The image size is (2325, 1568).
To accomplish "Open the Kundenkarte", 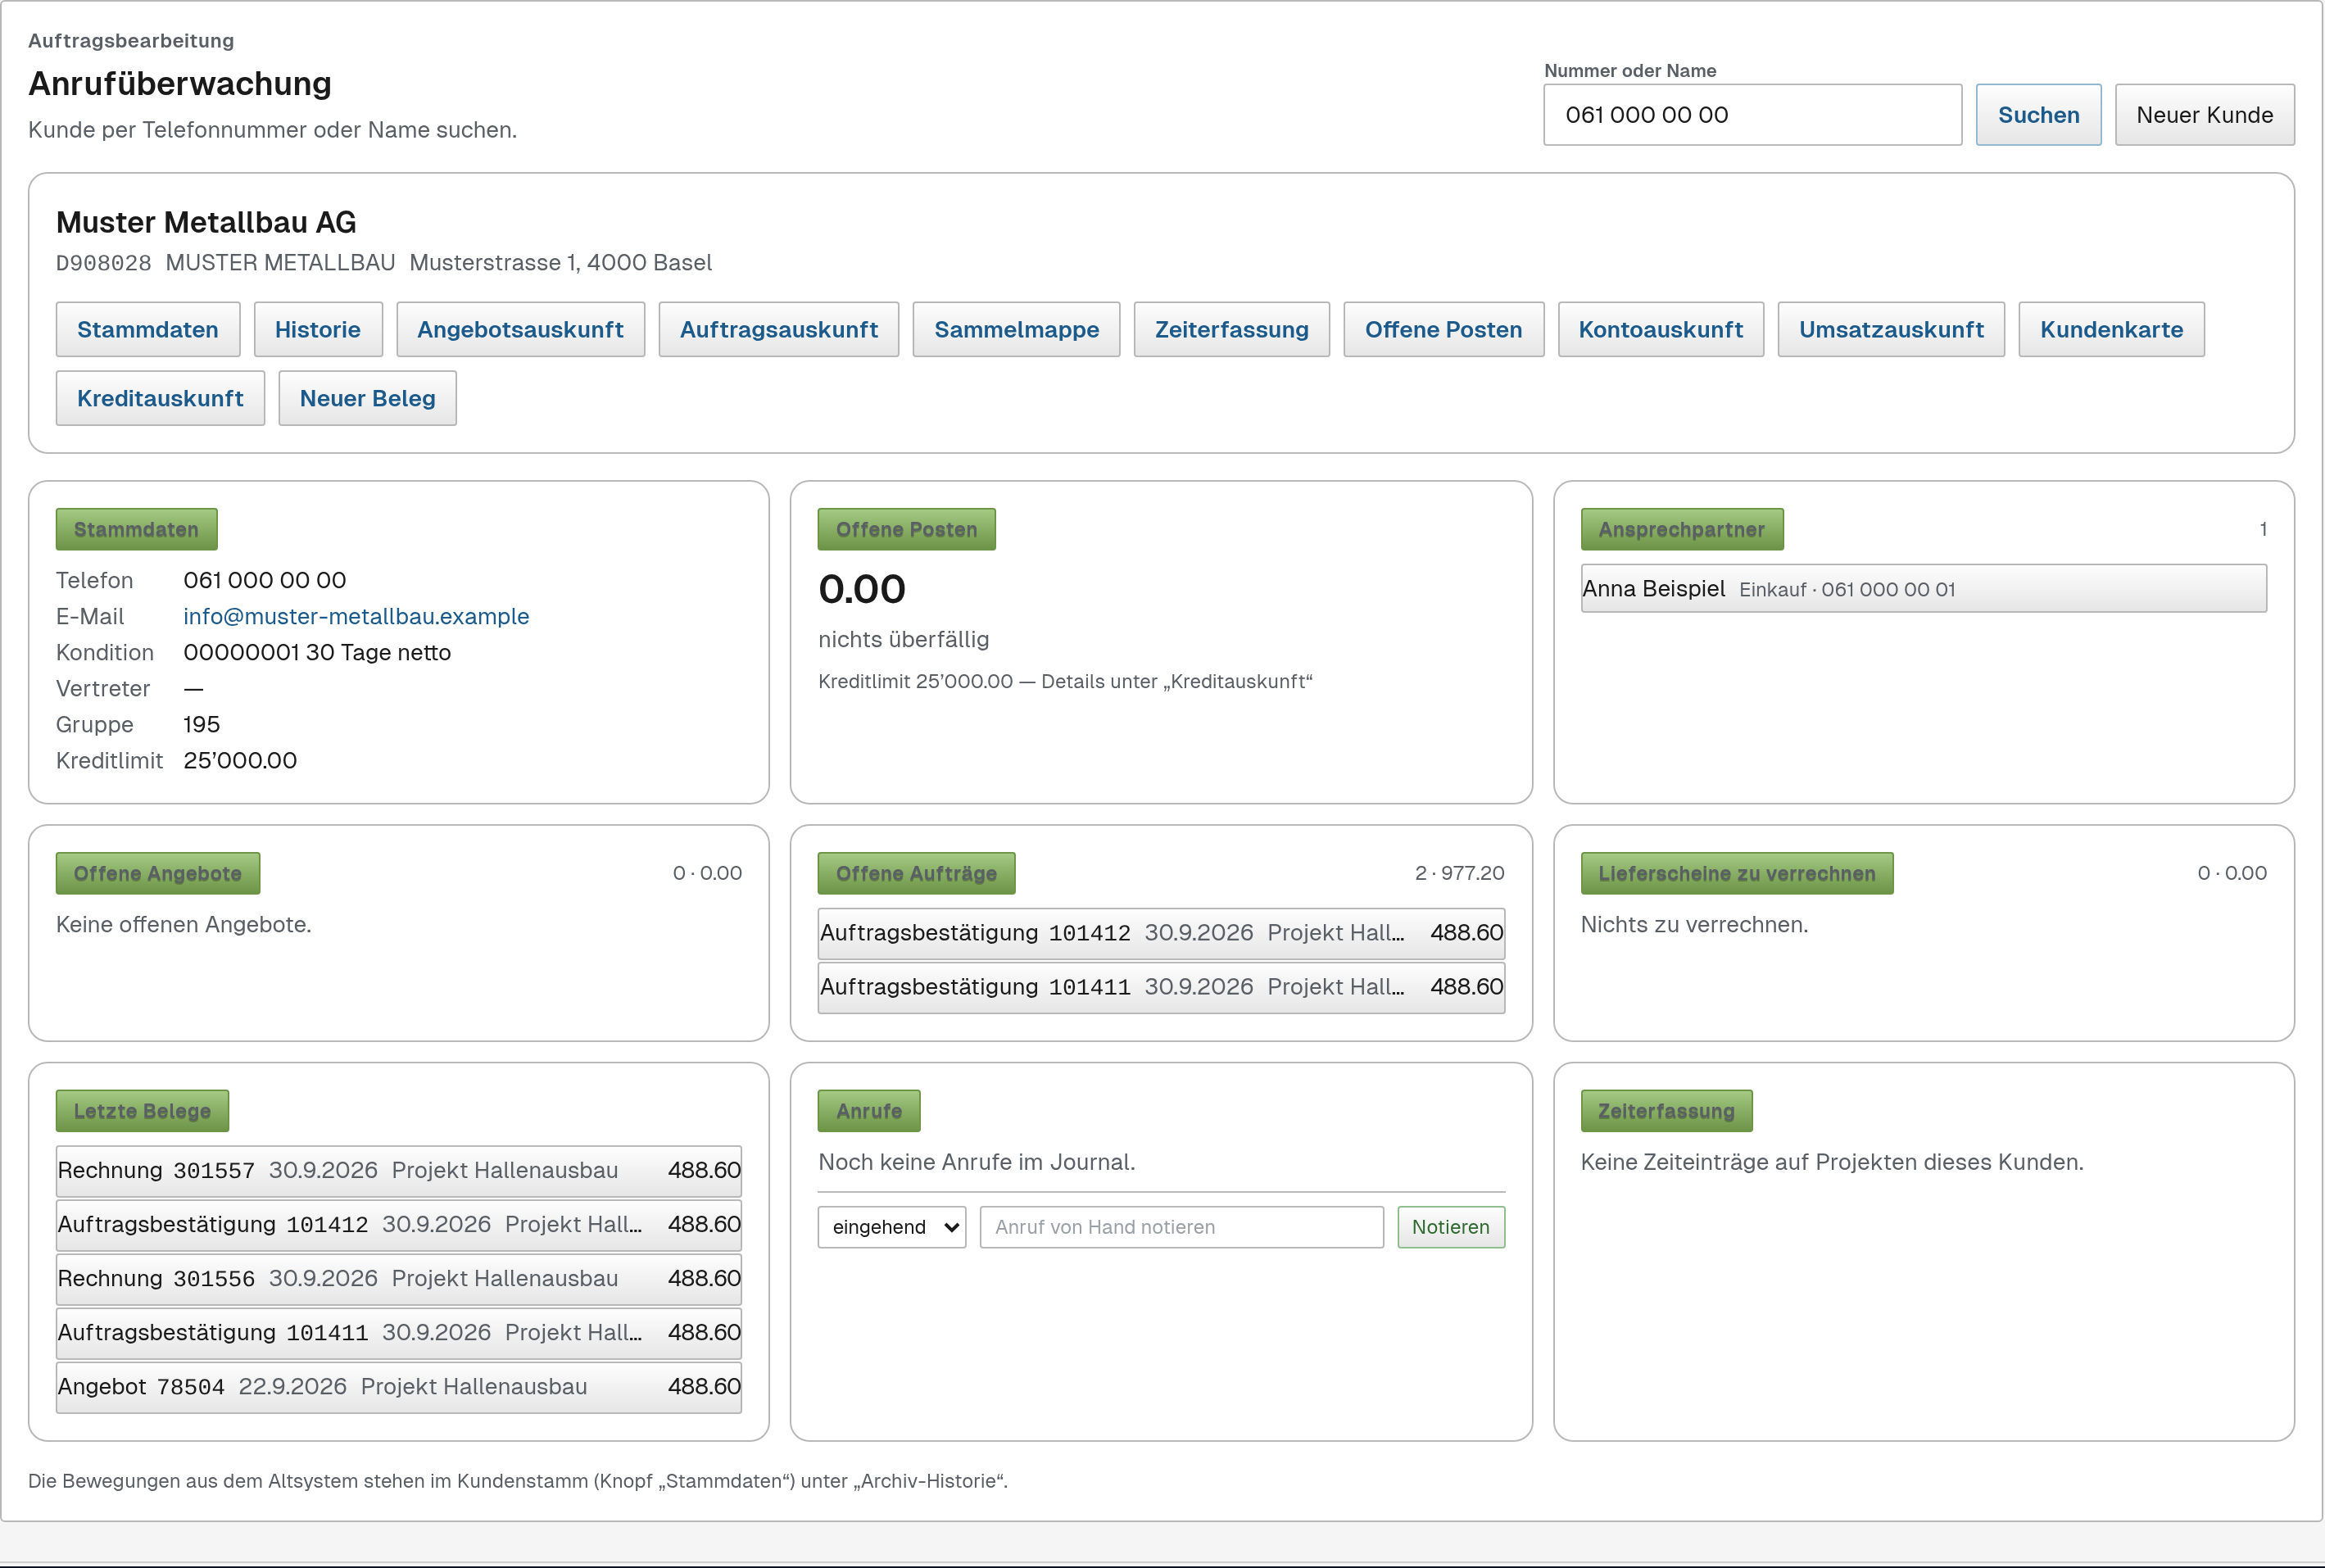I will (2111, 329).
